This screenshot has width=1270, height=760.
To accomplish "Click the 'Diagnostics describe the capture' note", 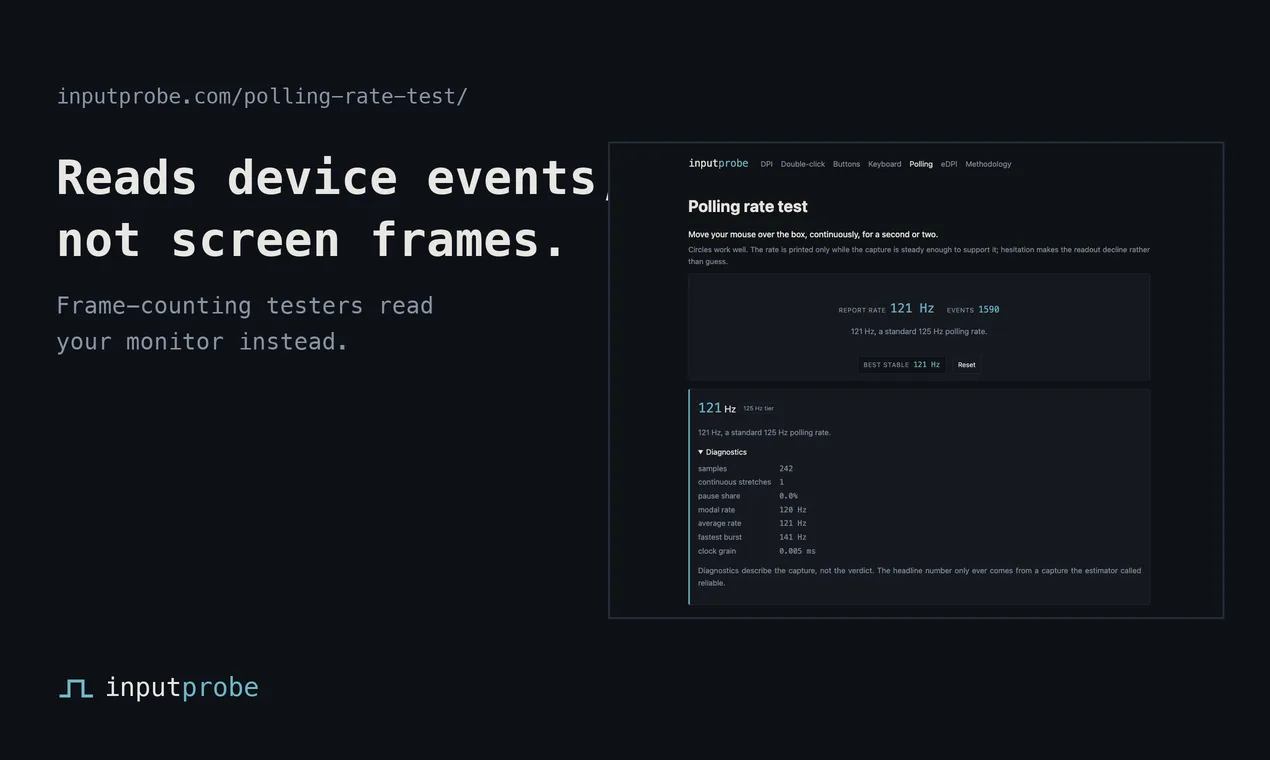I will pos(919,577).
